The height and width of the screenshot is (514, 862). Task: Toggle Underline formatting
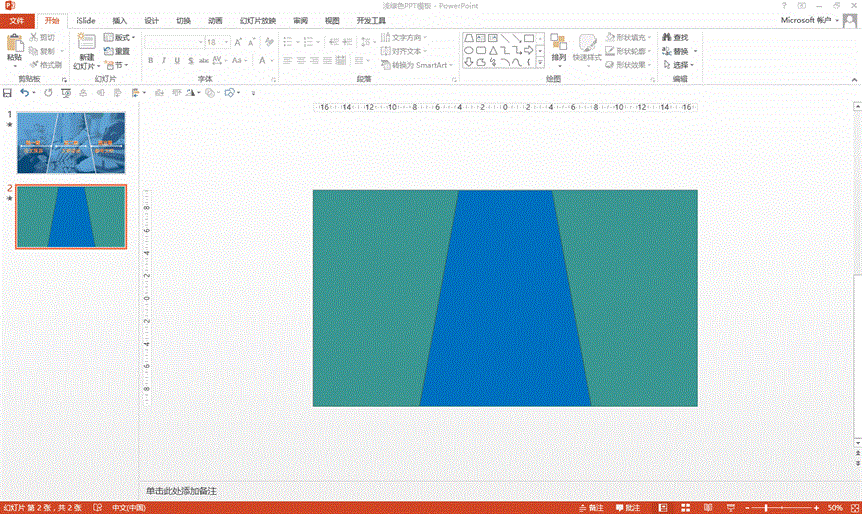177,61
